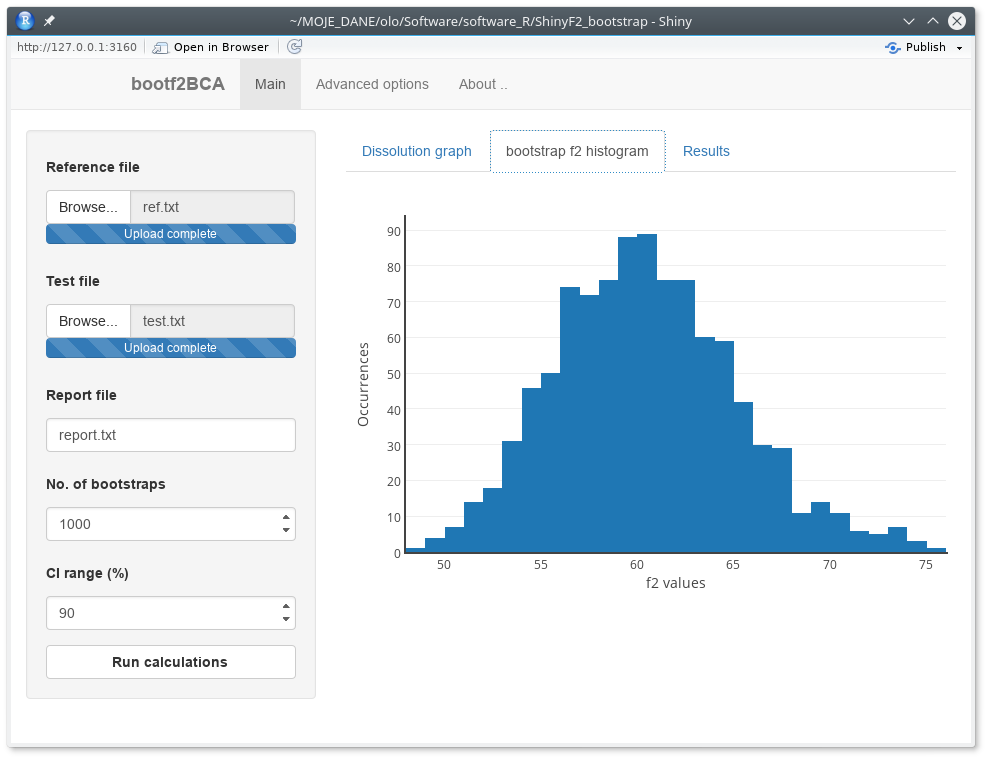This screenshot has width=988, height=760.
Task: Click Open in Browser
Action: pos(211,47)
